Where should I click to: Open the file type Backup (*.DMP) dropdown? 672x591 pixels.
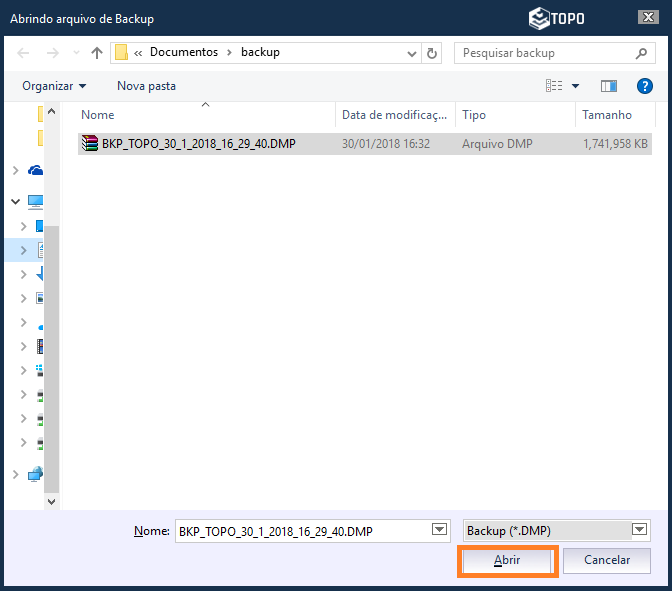click(640, 530)
